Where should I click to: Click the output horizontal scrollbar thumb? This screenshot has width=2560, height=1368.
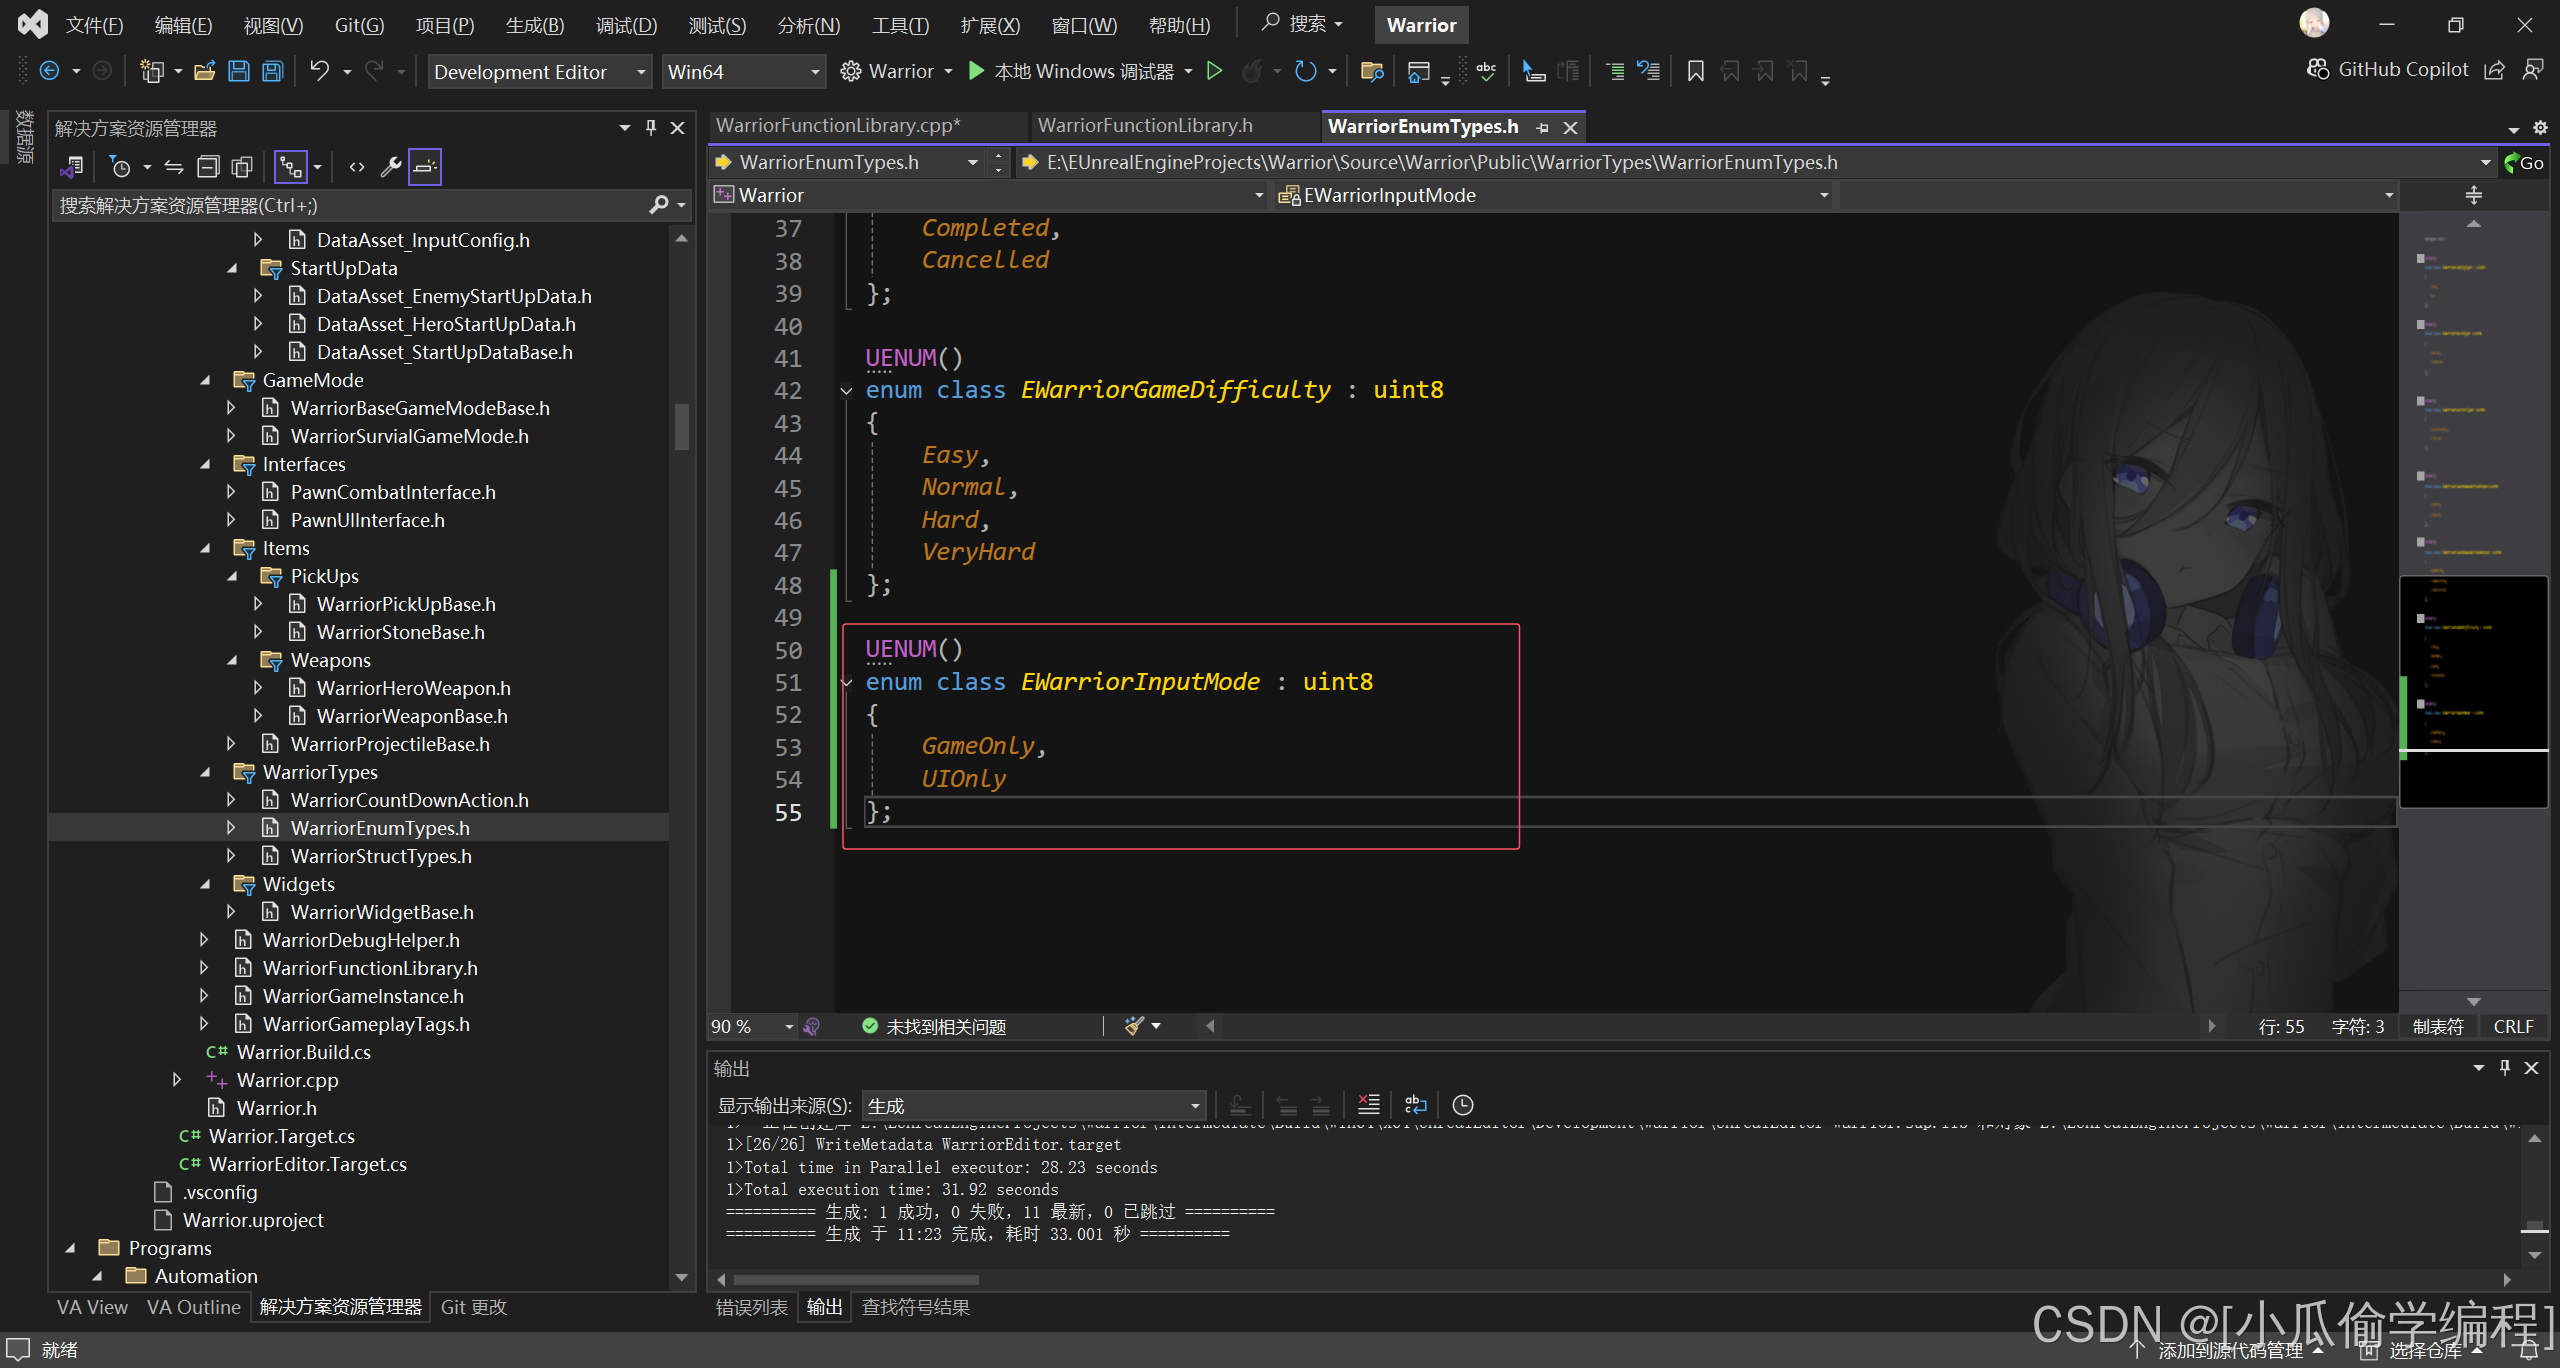point(856,1280)
